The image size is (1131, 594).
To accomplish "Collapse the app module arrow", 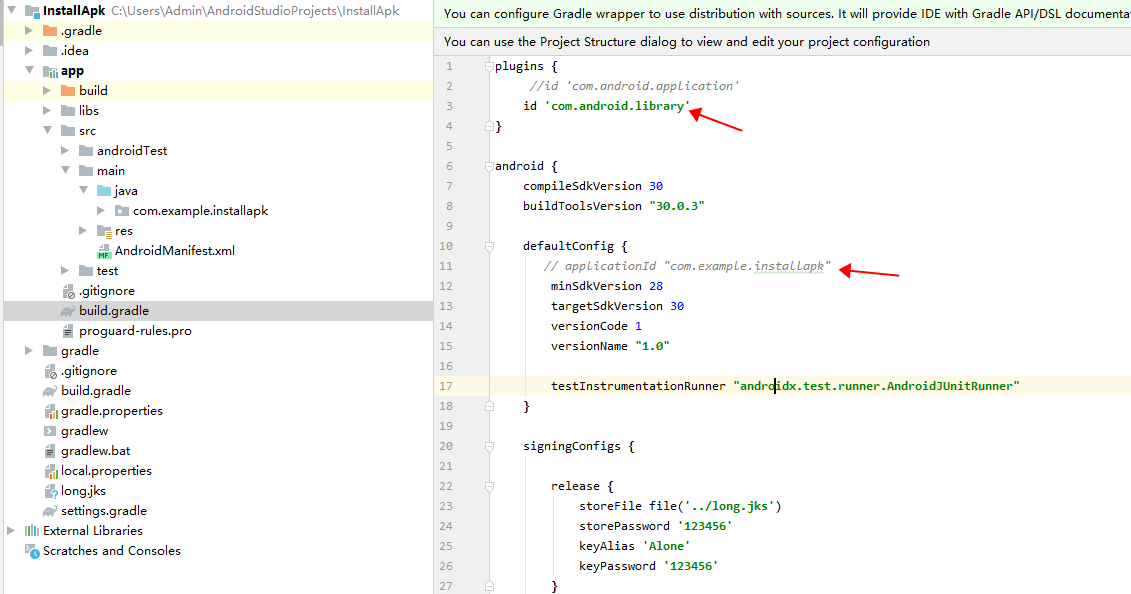I will pos(30,70).
